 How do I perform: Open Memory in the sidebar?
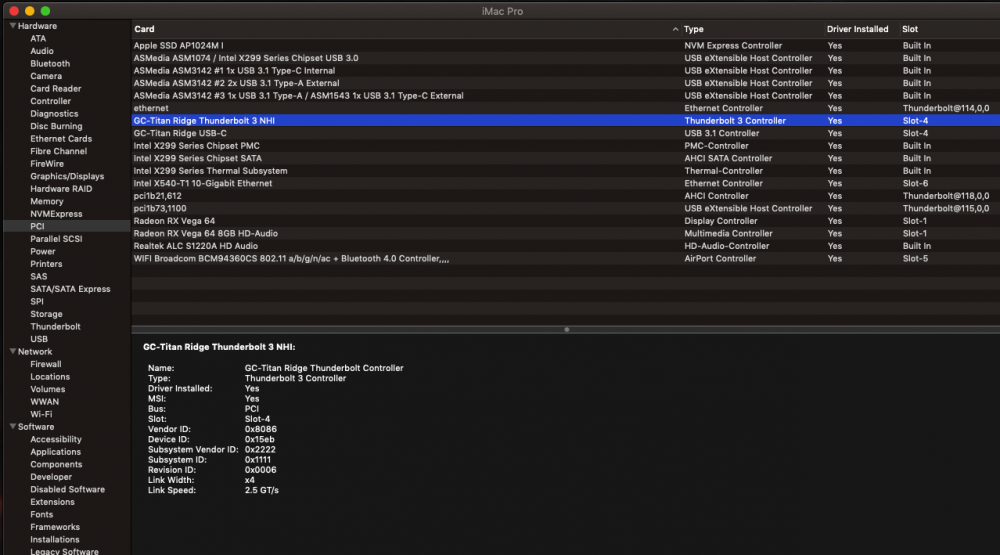coord(47,201)
